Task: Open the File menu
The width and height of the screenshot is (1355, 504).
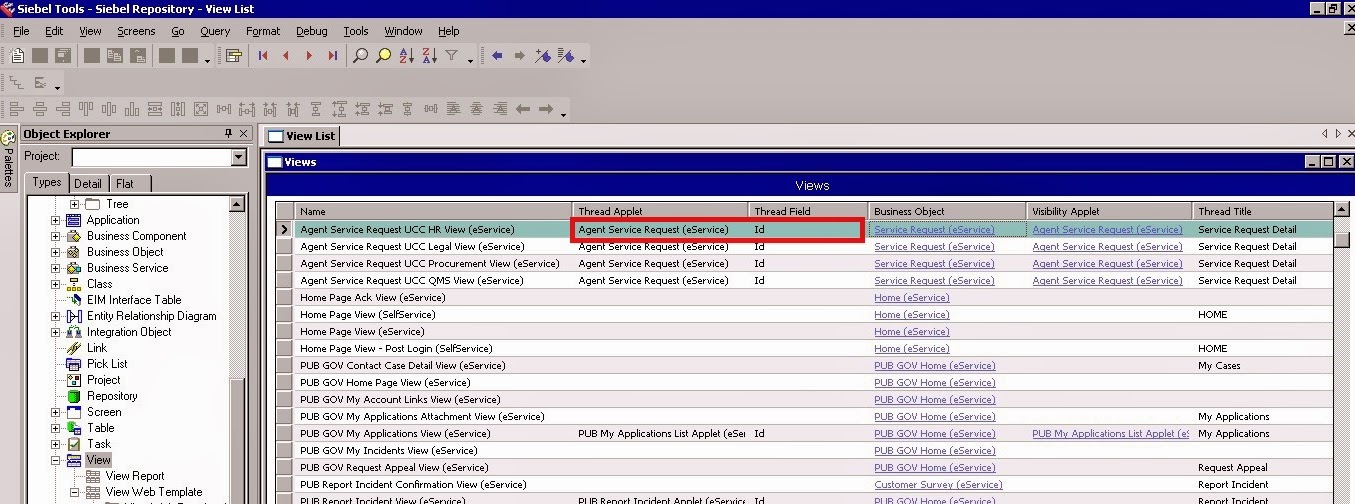Action: pyautogui.click(x=21, y=31)
